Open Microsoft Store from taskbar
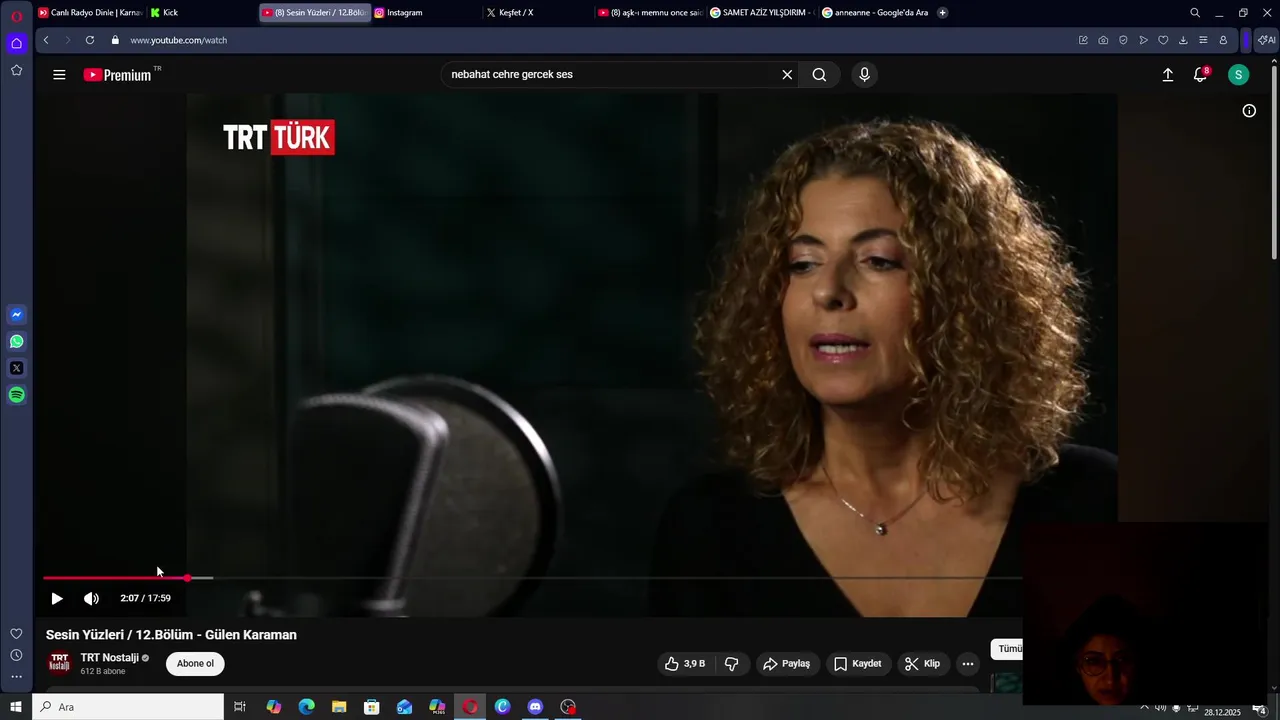 pos(371,707)
